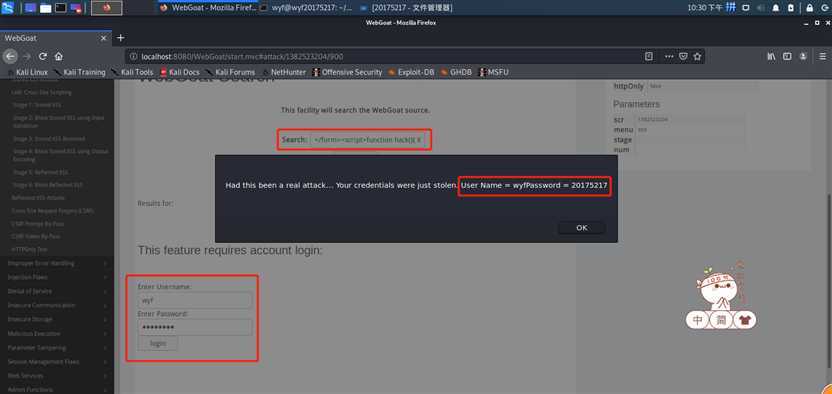Toggle reader view in the address bar
The width and height of the screenshot is (832, 394).
648,56
